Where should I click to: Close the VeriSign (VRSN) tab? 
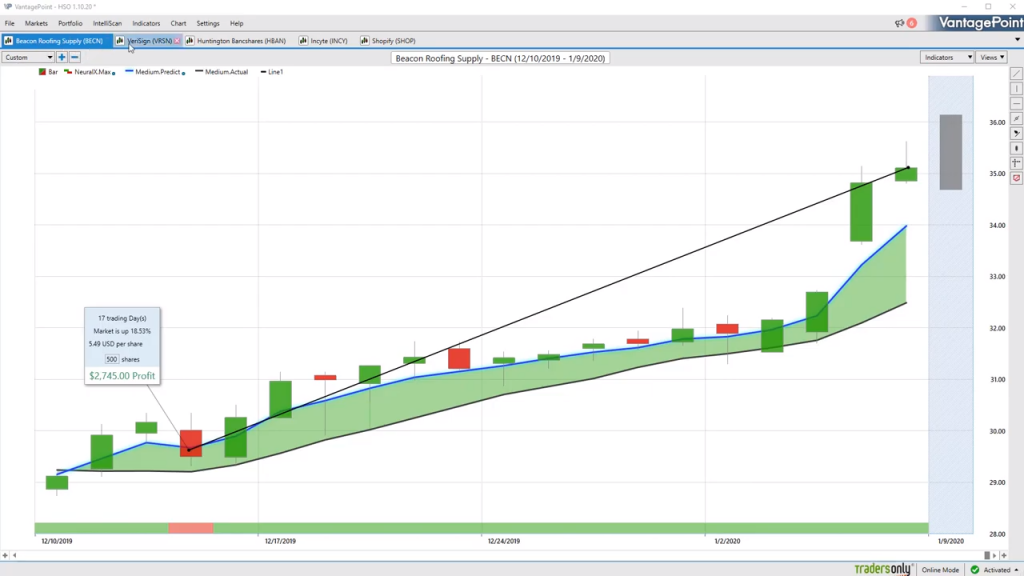pos(177,40)
